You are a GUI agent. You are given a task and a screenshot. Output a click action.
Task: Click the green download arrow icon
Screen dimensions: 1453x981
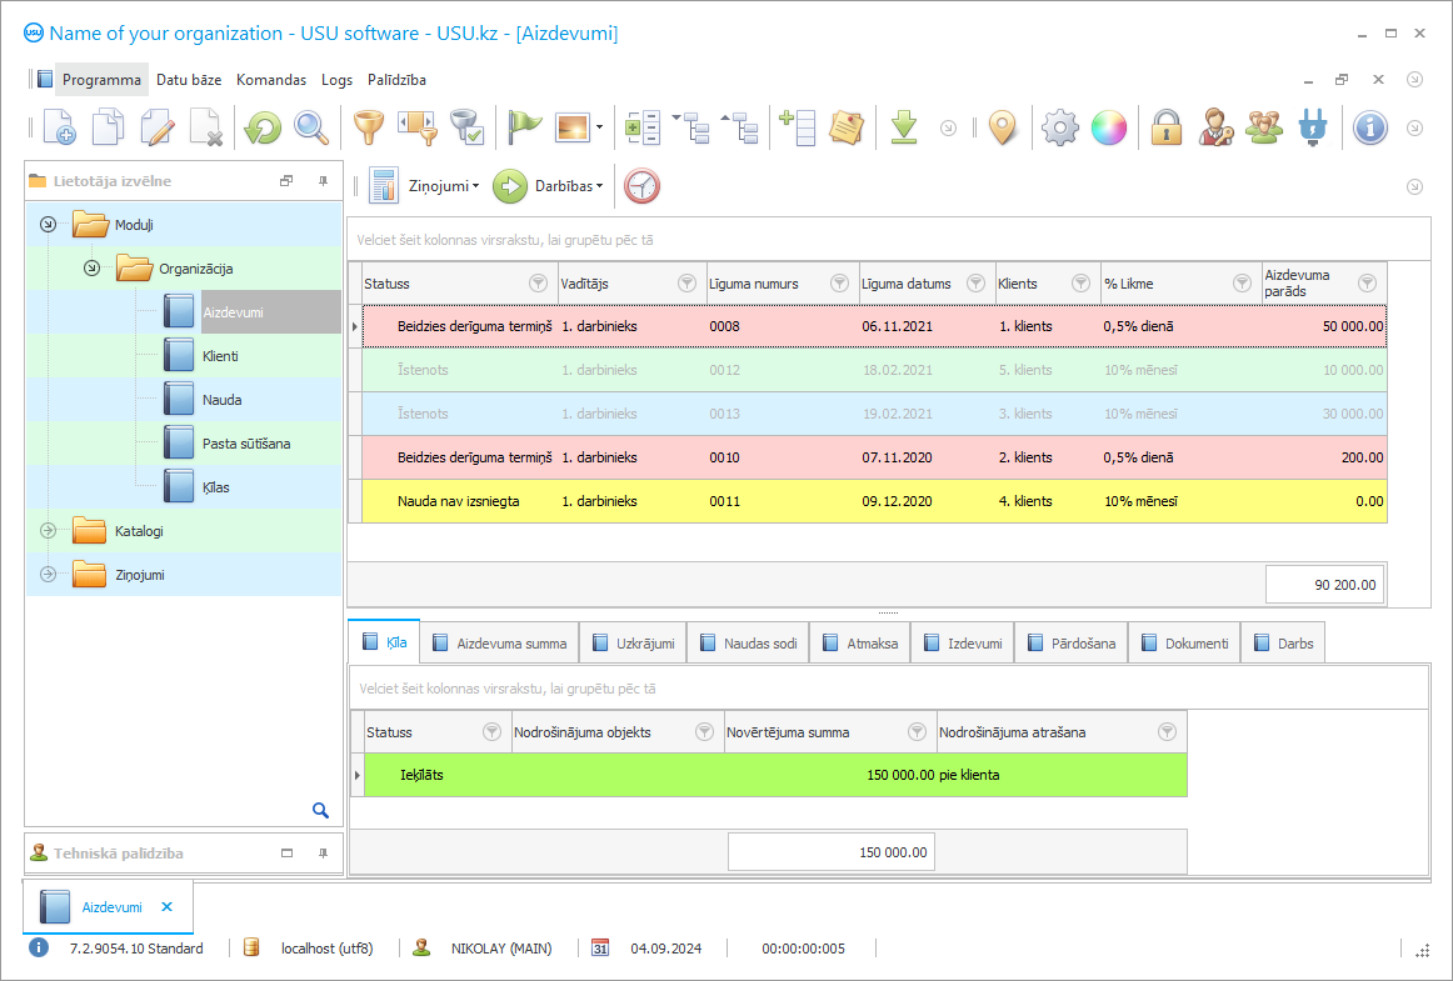point(904,128)
